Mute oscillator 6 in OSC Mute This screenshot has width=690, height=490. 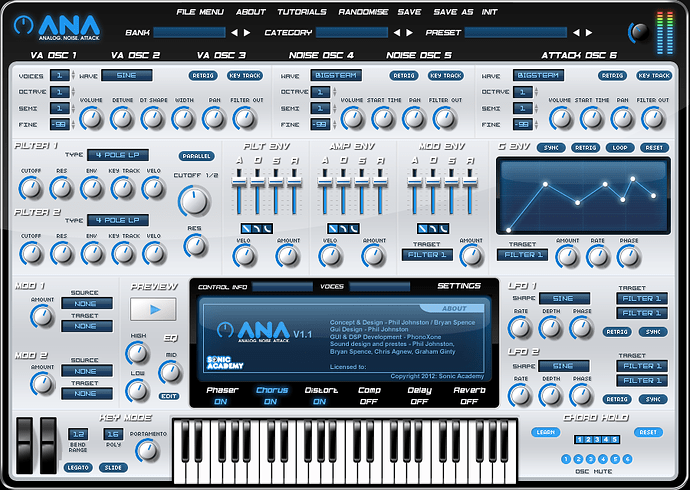pyautogui.click(x=628, y=459)
